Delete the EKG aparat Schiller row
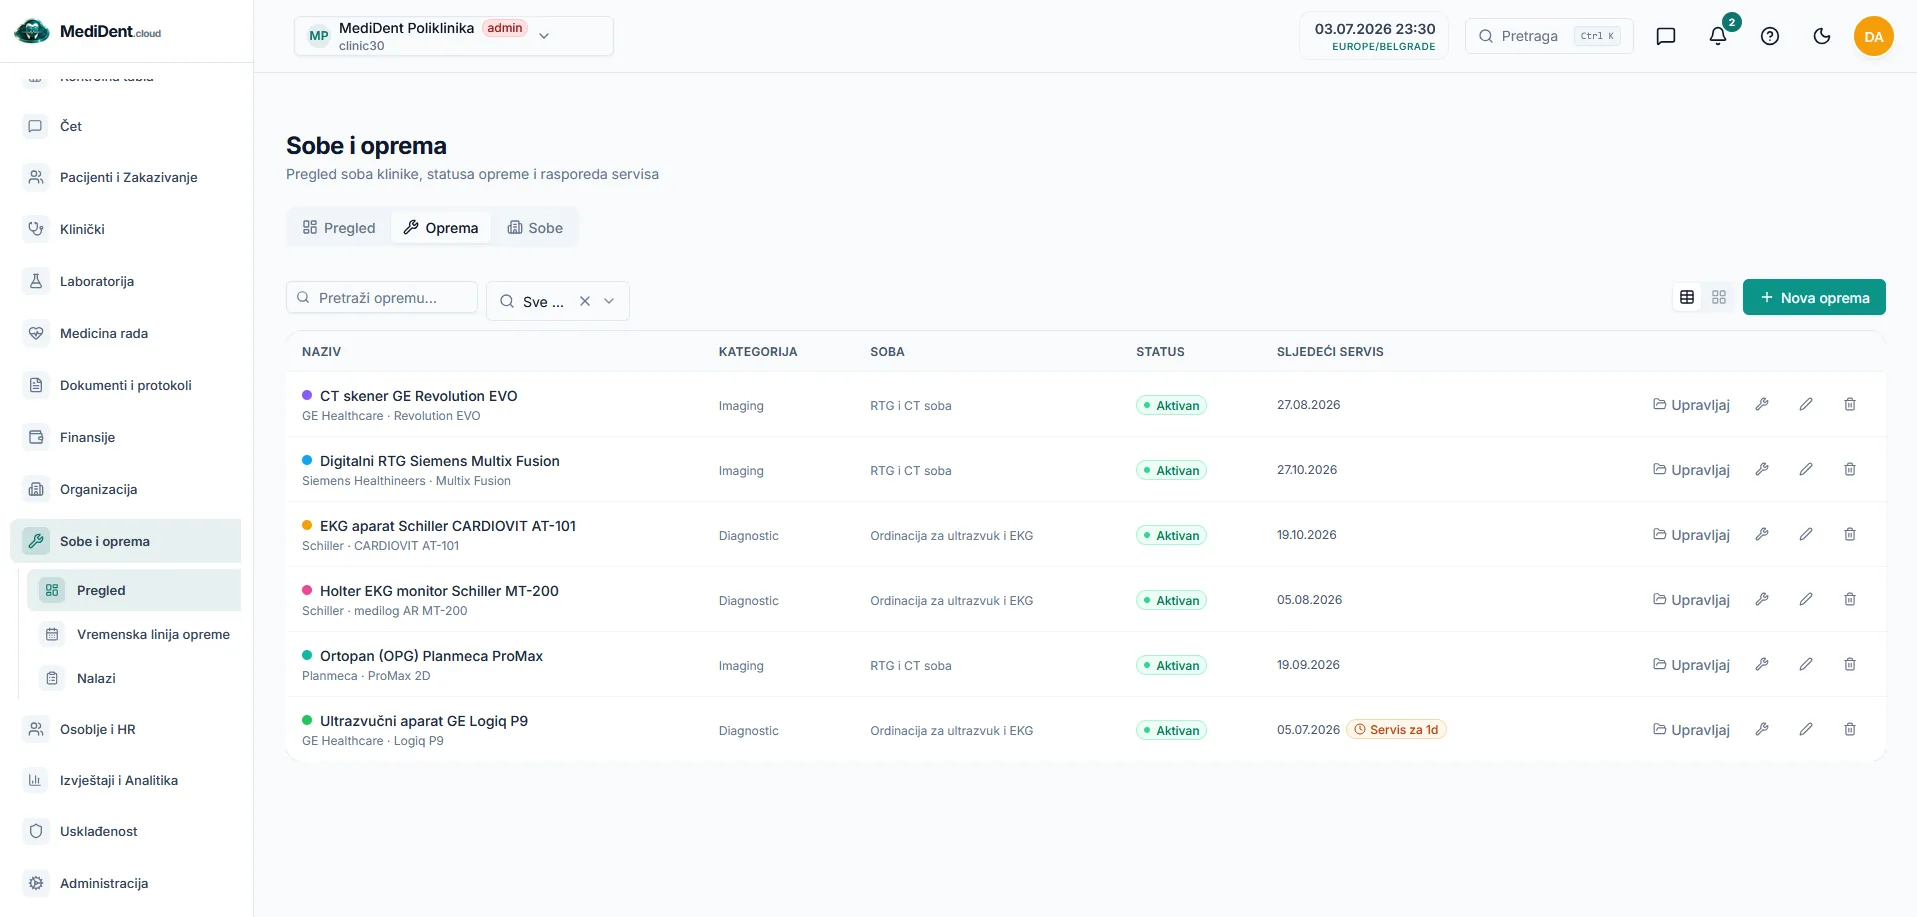The image size is (1917, 917). [1850, 534]
